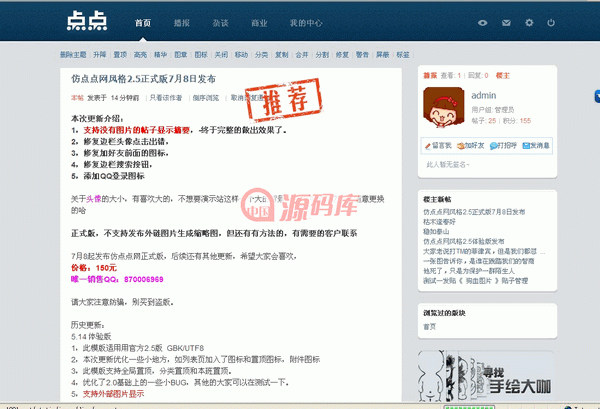600x409 pixels.
Task: Open sidebar post 枯木逢春好
Action: coord(439,222)
